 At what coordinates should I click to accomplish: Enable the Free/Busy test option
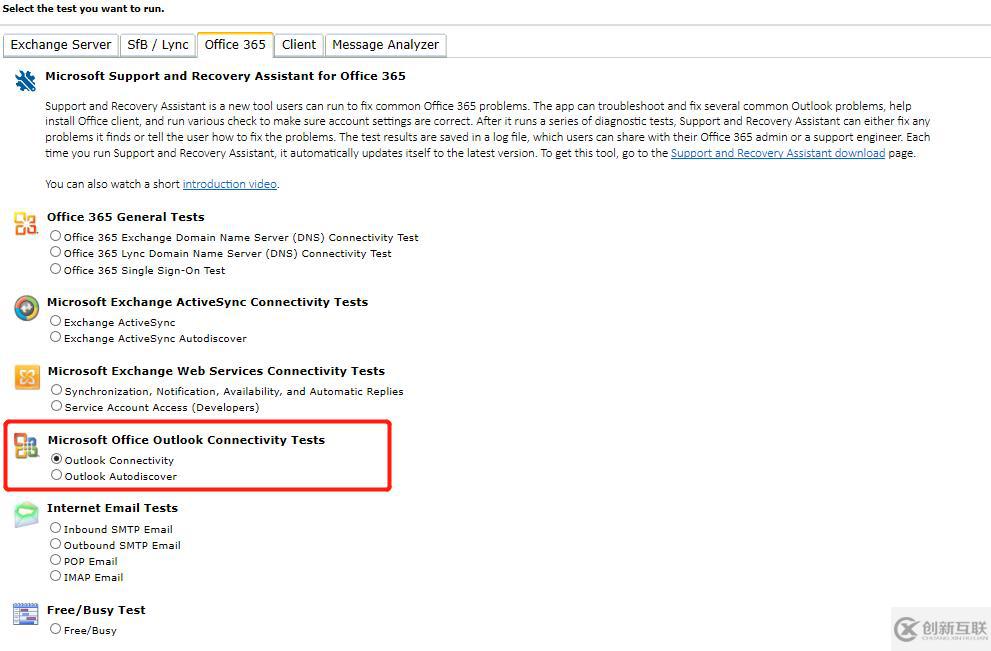click(x=56, y=629)
